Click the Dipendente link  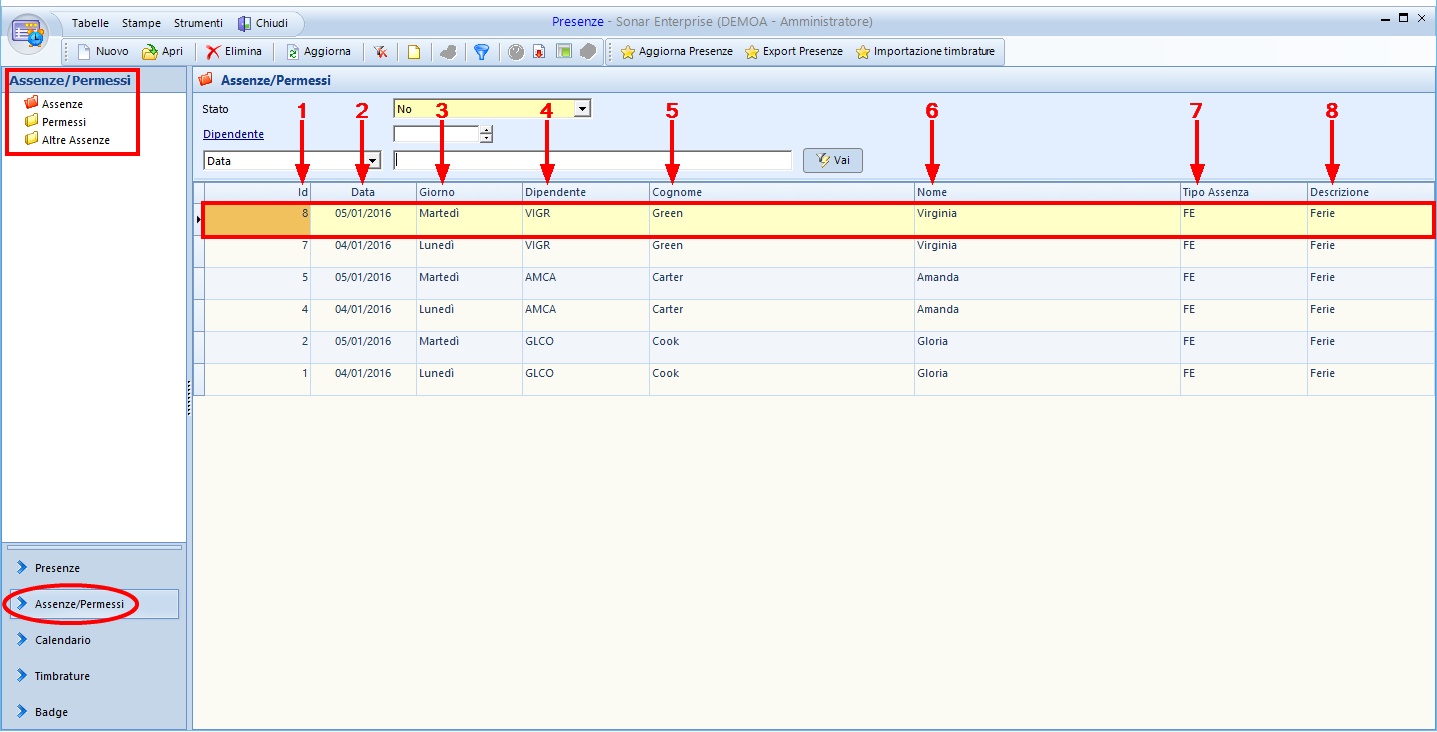(233, 134)
